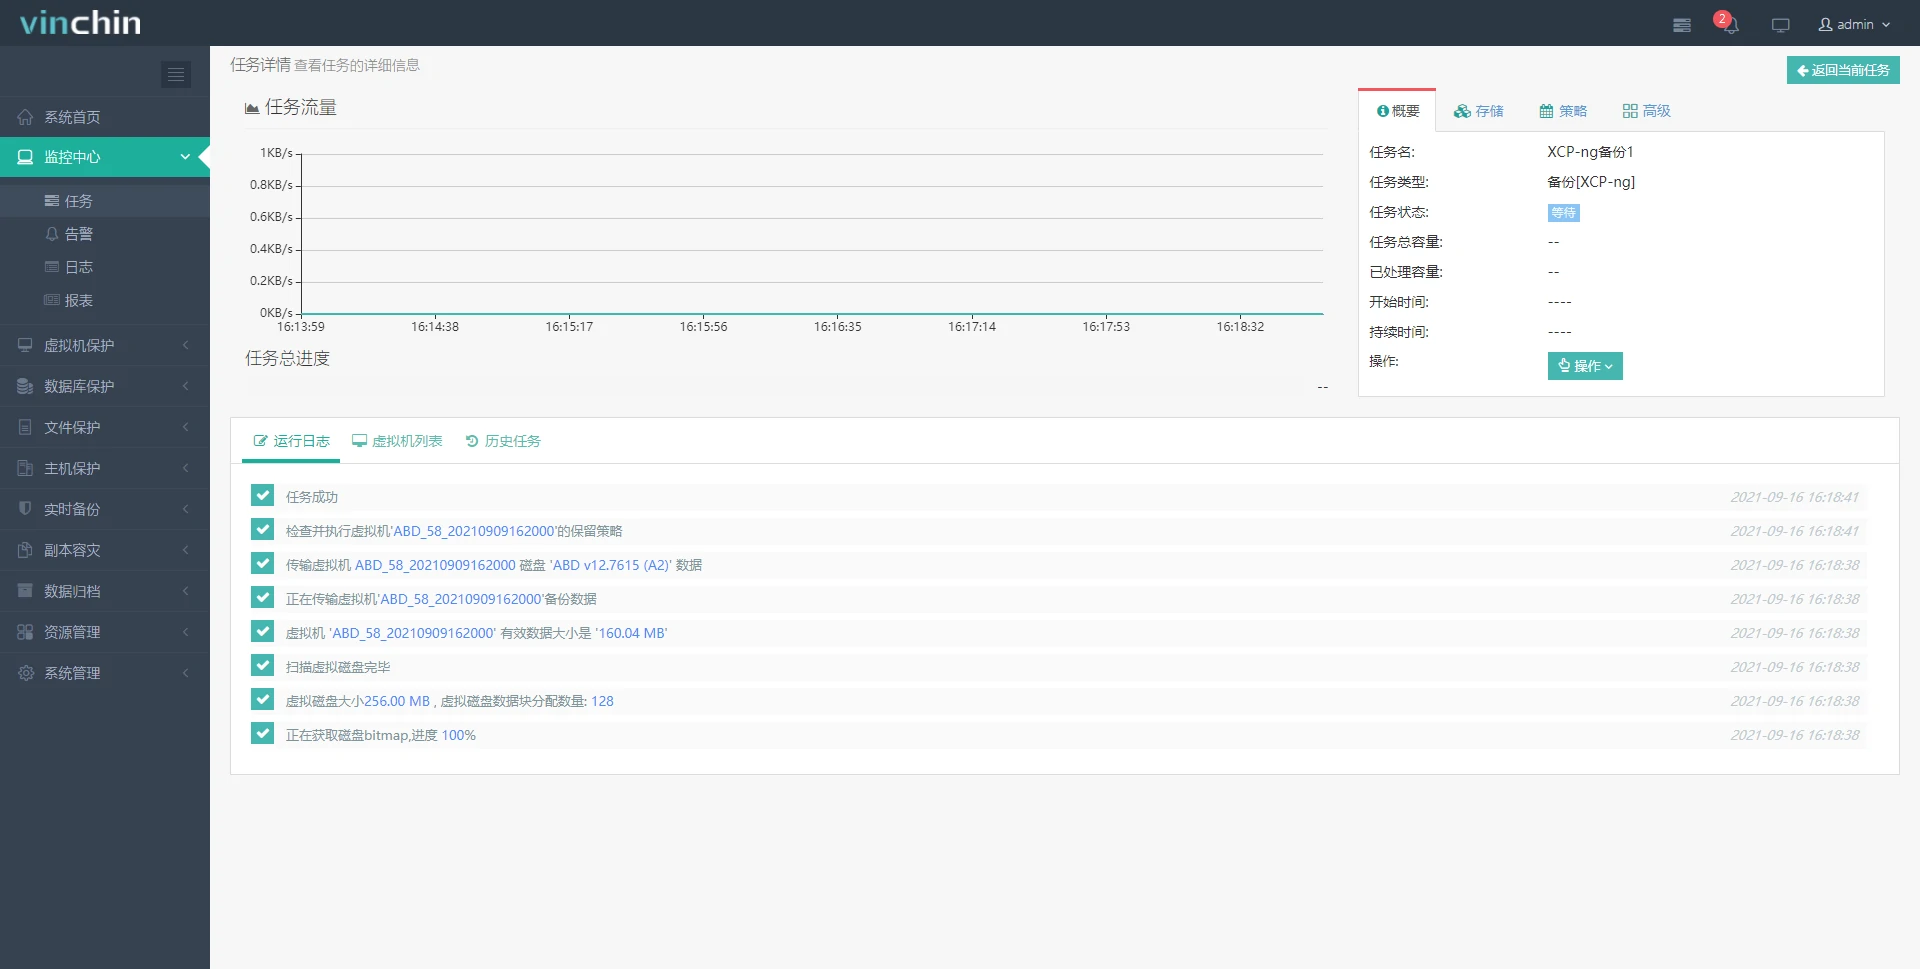
Task: Click the 等待 task status badge
Action: pyautogui.click(x=1563, y=213)
